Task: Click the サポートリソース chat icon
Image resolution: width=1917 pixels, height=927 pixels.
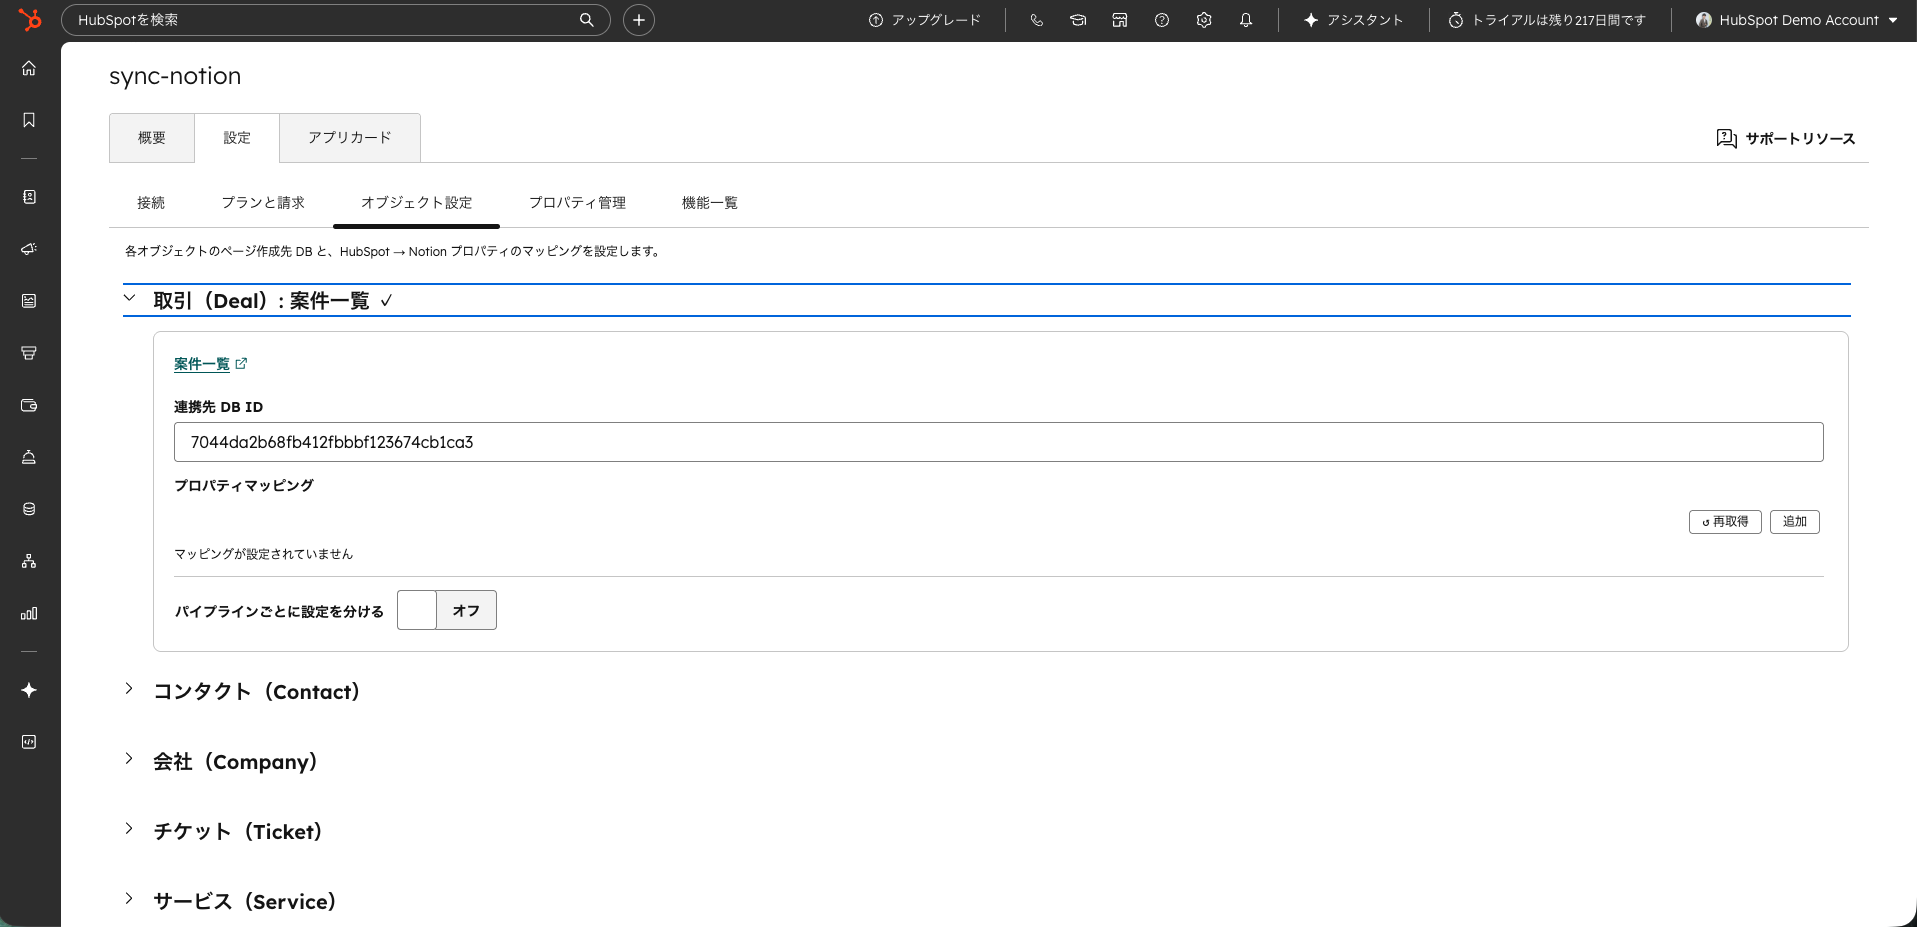Action: 1726,138
